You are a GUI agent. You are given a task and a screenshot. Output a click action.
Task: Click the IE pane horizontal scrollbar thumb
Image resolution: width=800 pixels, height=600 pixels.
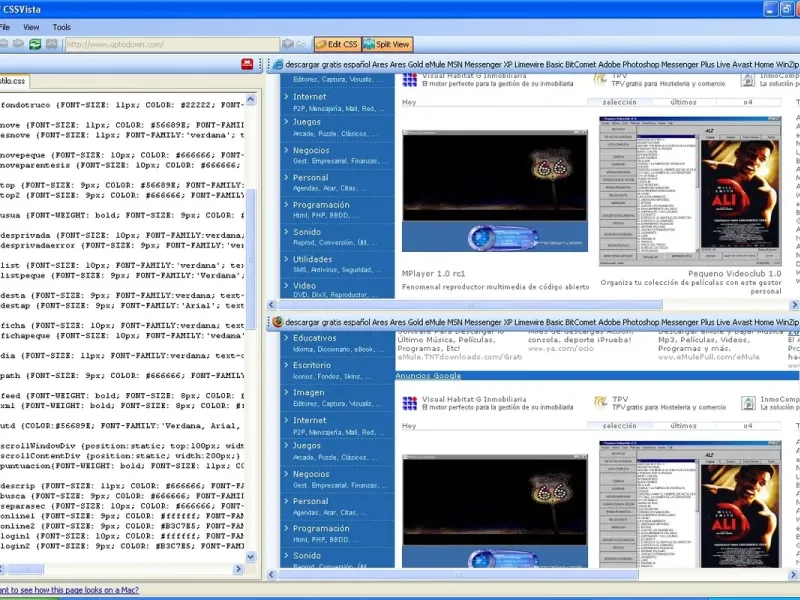tap(469, 305)
